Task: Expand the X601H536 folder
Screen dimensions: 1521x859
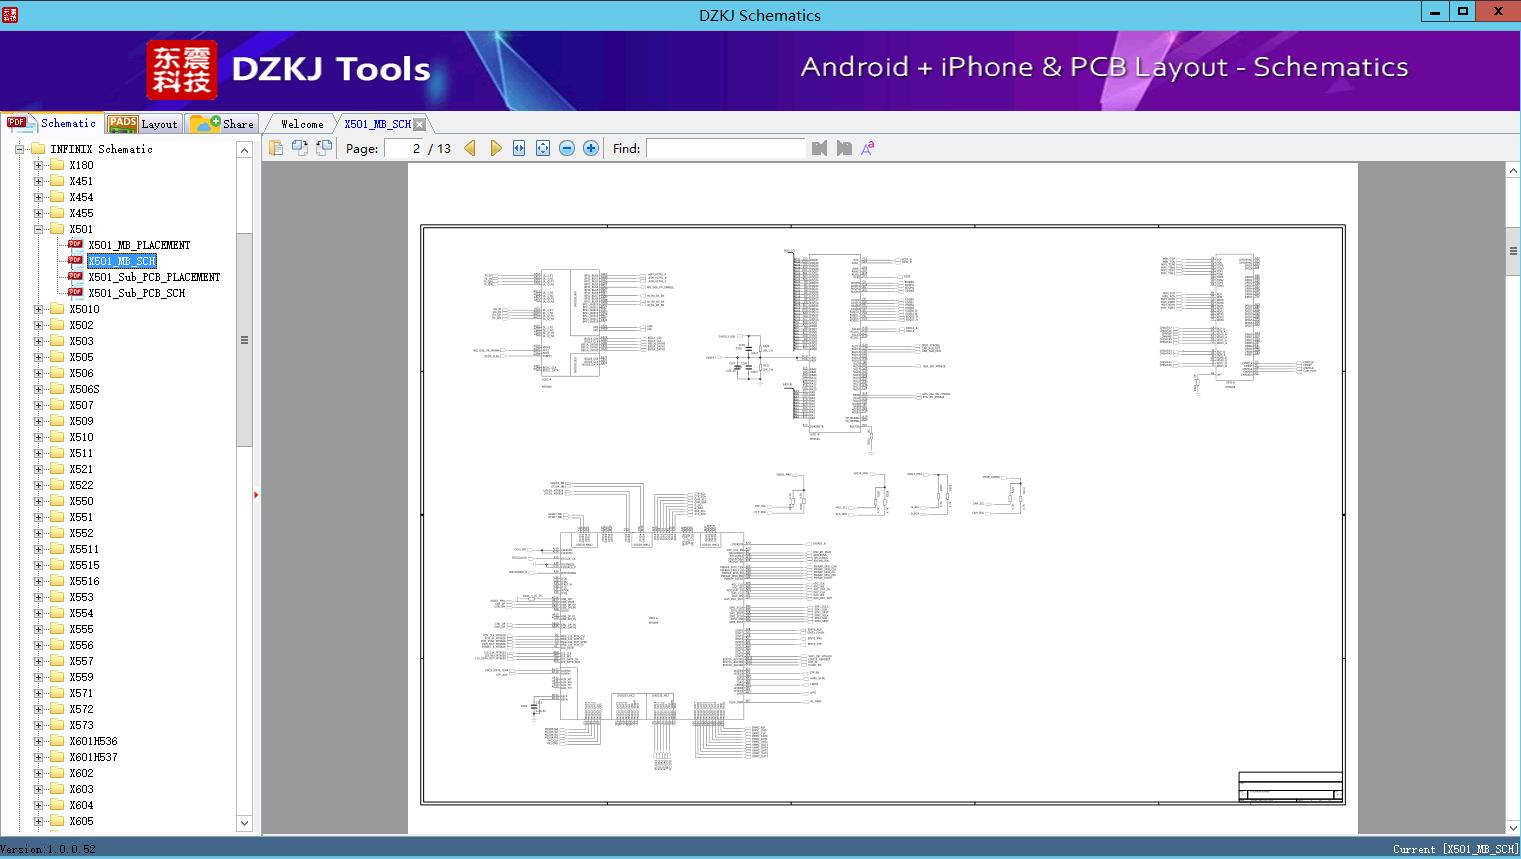Action: 38,741
